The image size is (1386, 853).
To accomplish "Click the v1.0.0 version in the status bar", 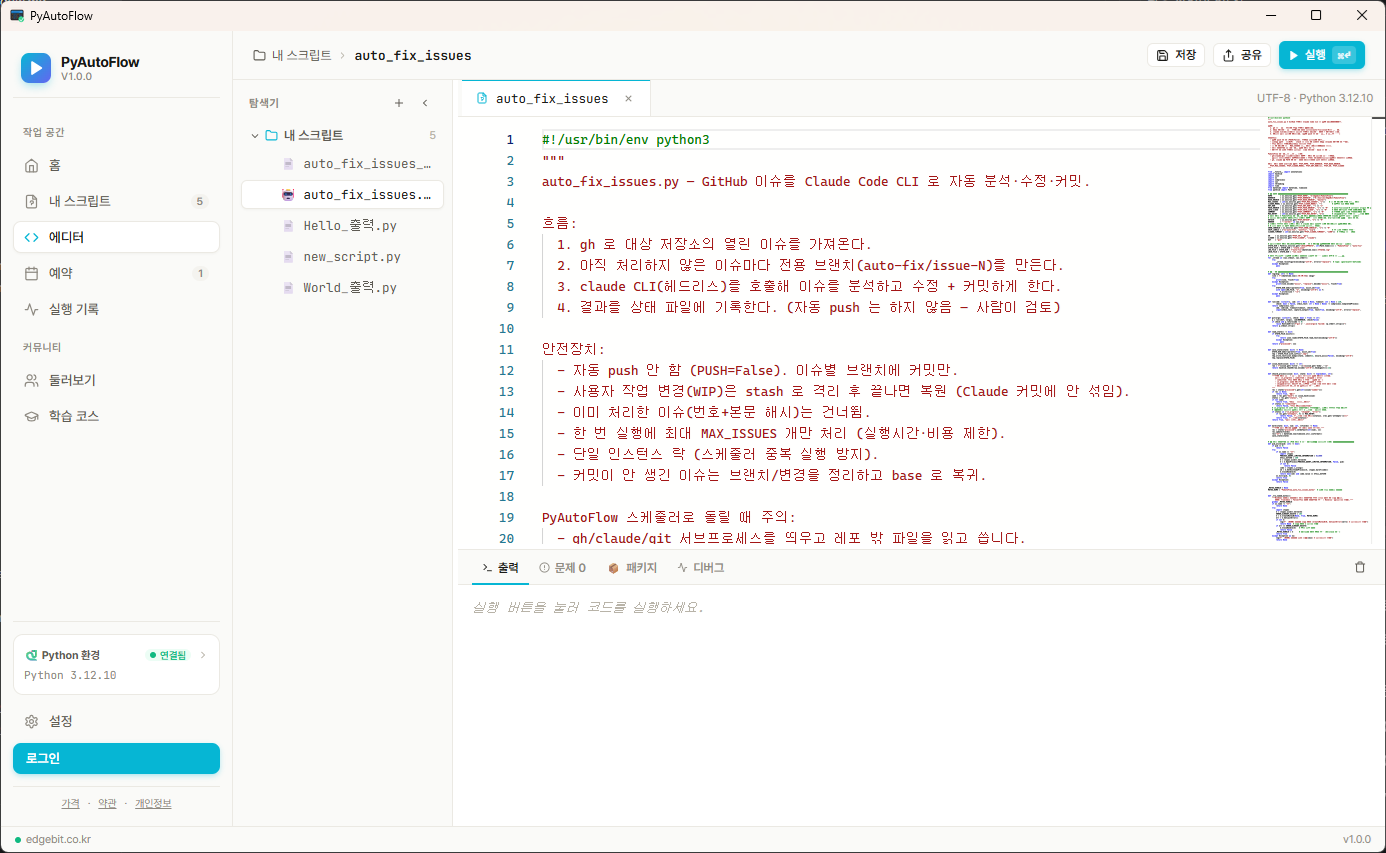I will tap(1357, 840).
